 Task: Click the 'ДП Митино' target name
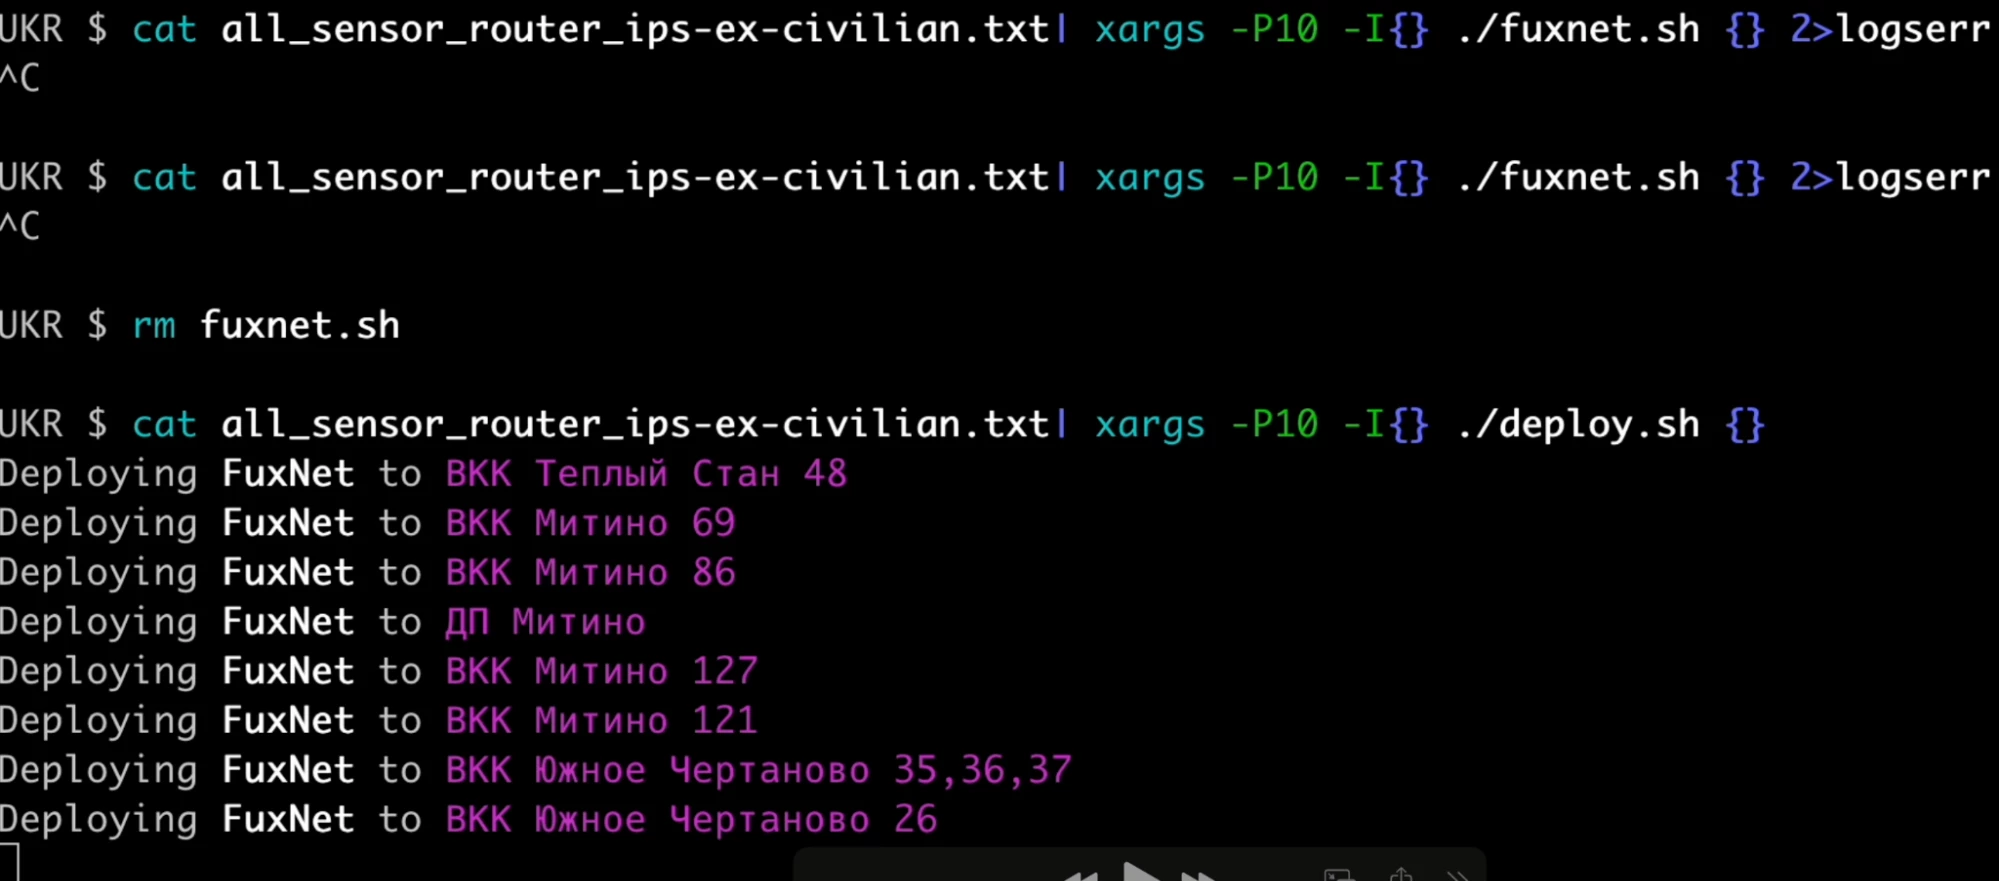545,622
